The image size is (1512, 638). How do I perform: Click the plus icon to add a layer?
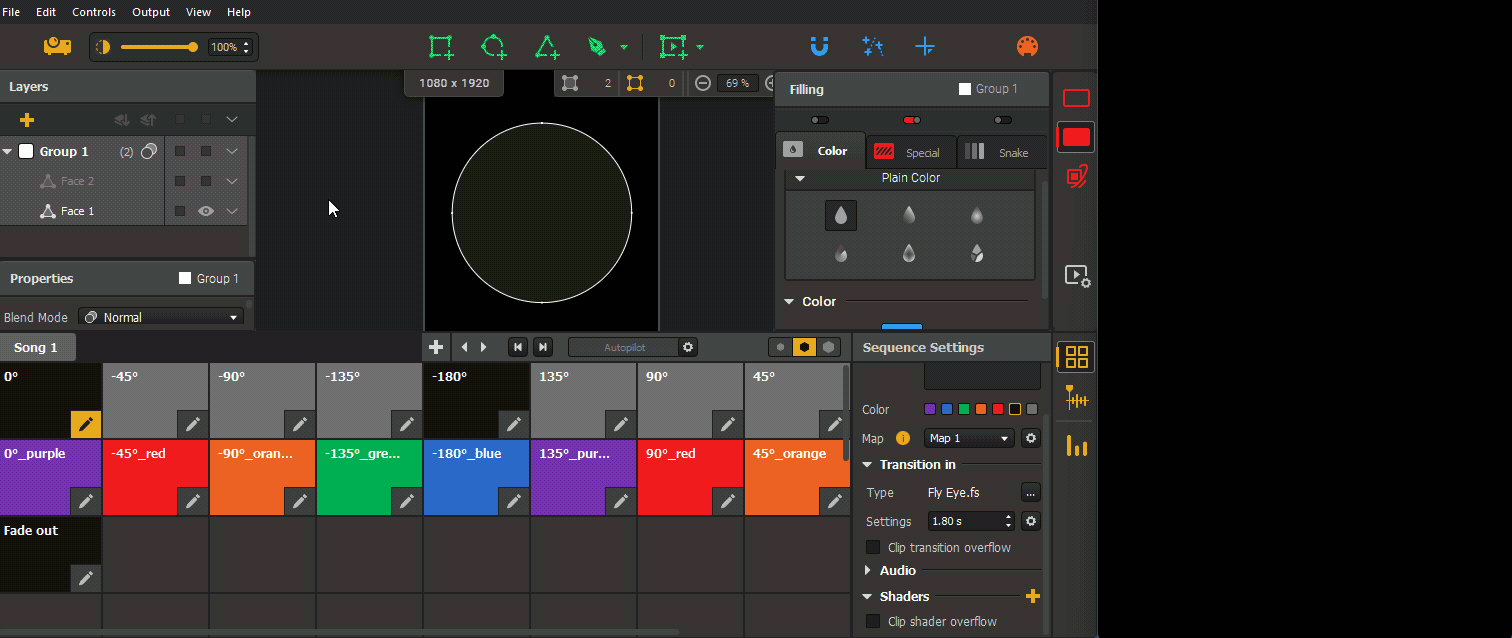coord(26,119)
